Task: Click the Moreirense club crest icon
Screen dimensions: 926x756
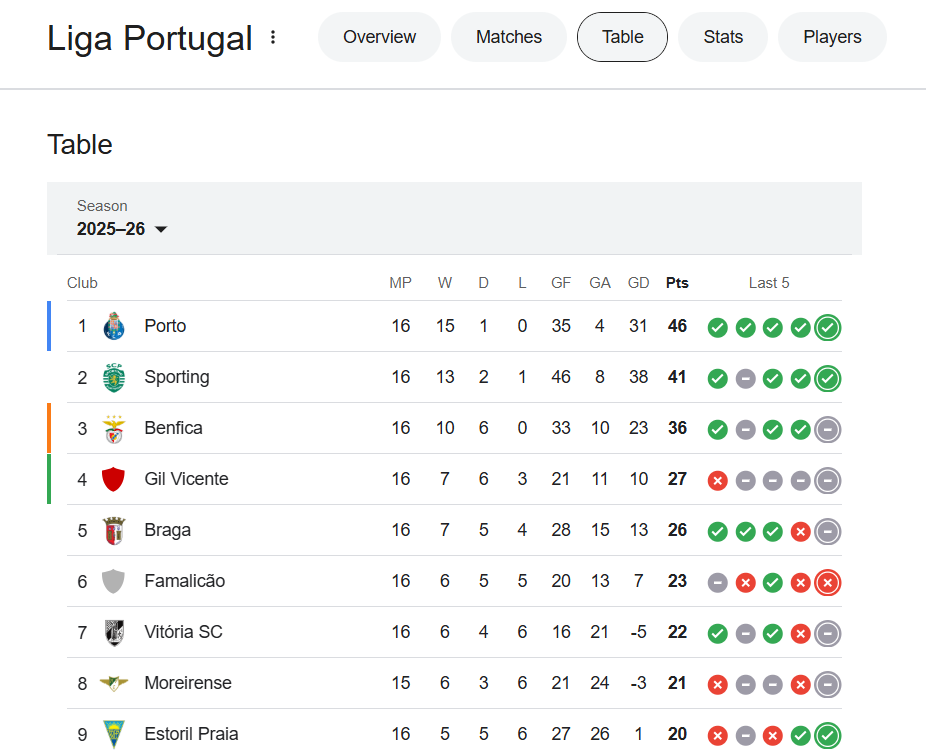Action: click(114, 683)
